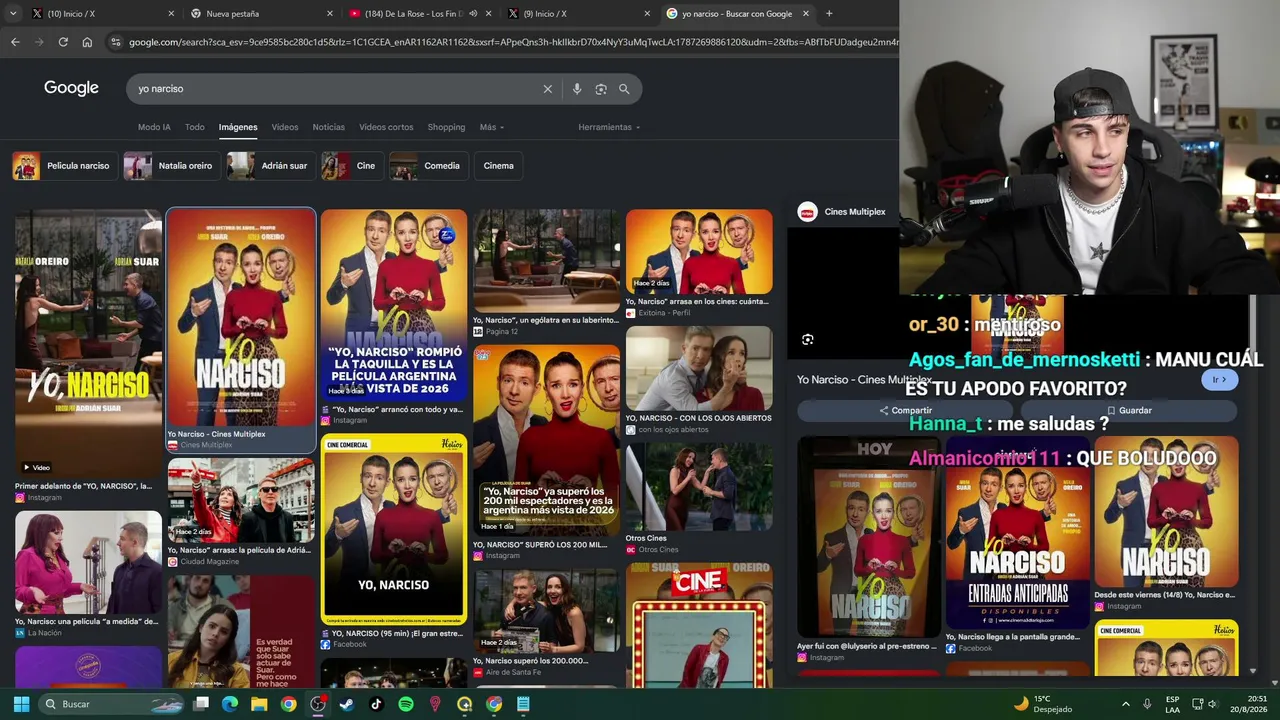Open the Modo IA search tab
Viewport: 1280px width, 720px height.
[154, 127]
